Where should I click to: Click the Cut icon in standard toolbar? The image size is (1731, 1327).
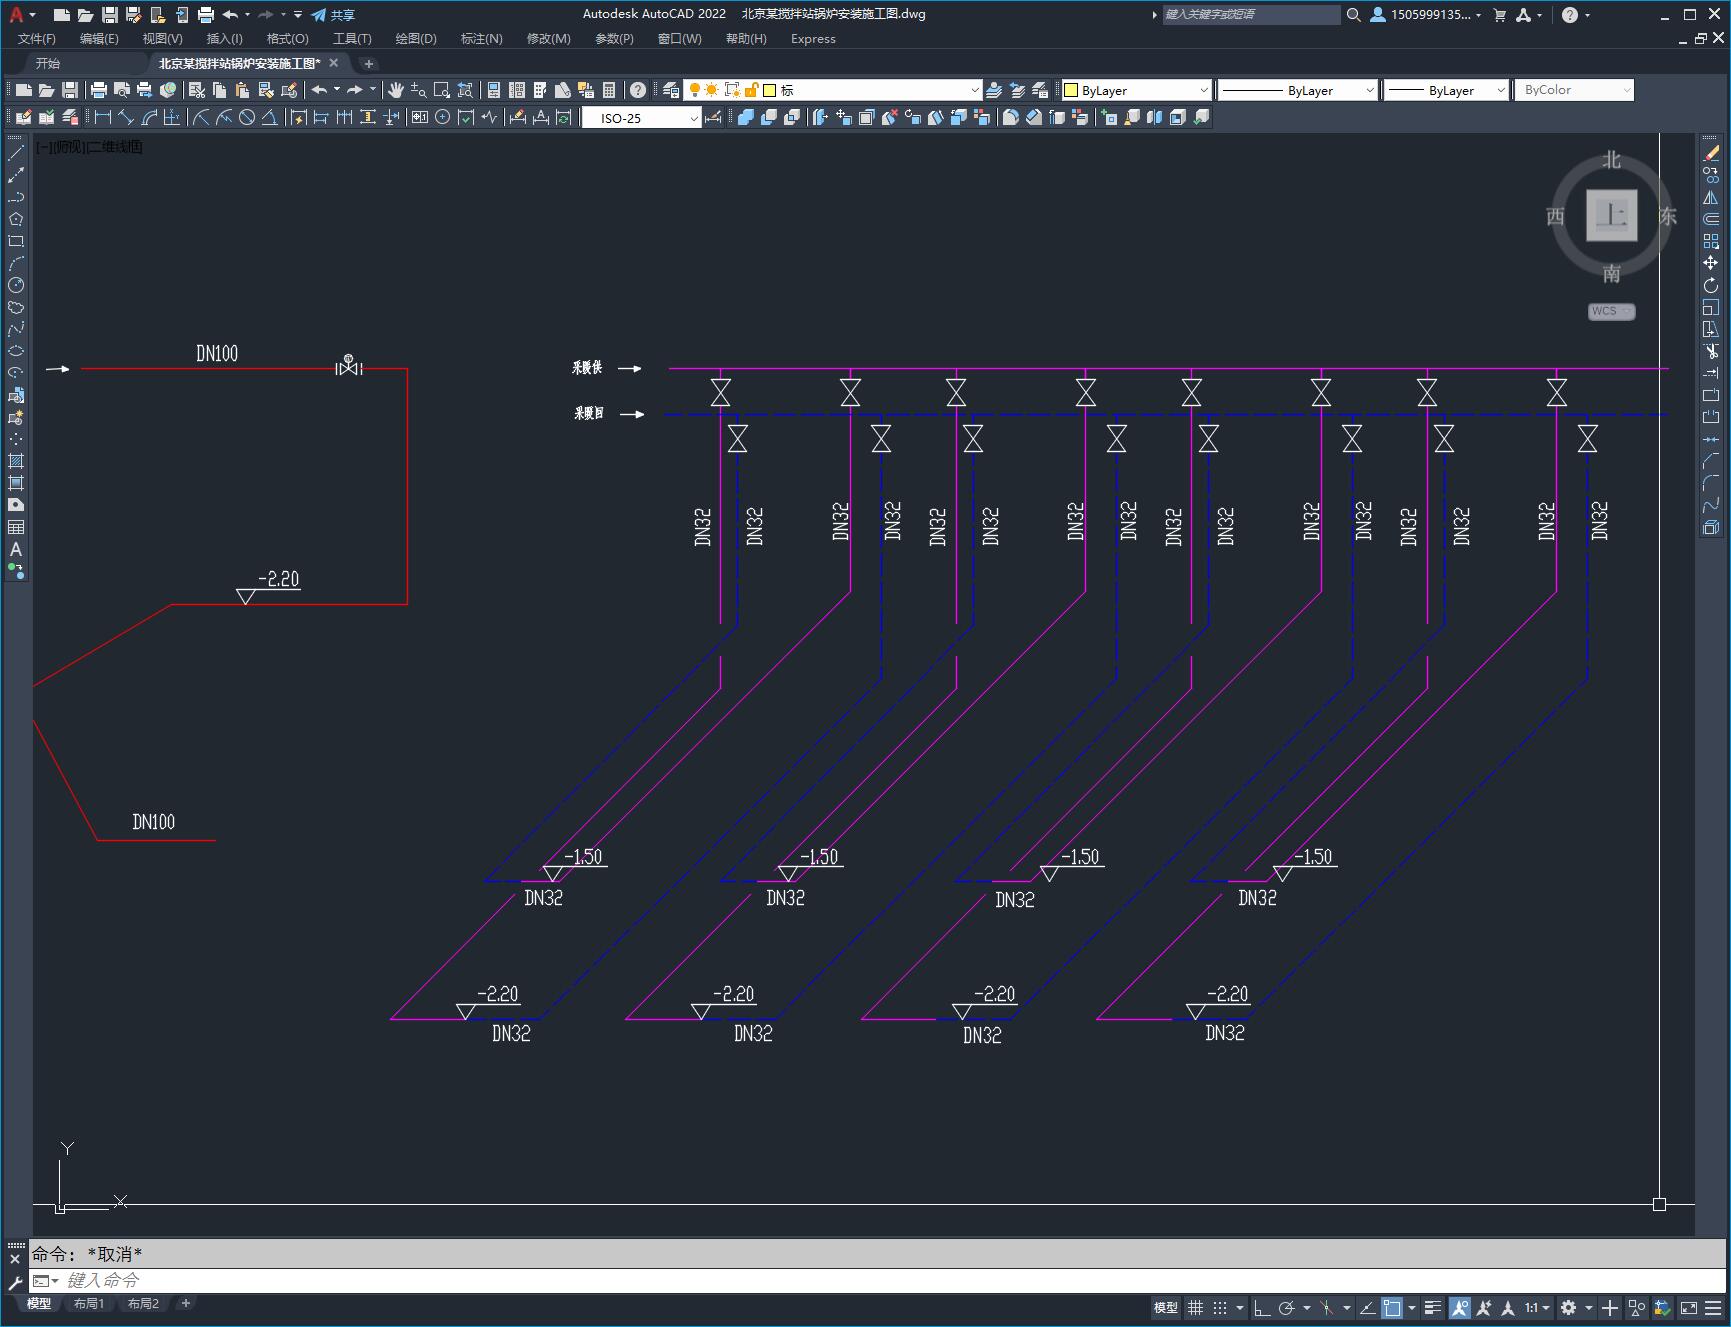click(x=197, y=90)
